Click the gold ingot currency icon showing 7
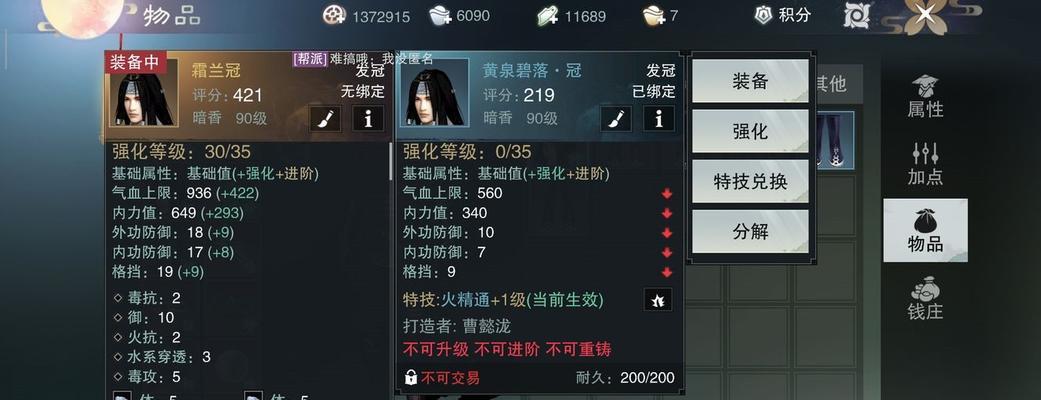The width and height of the screenshot is (1041, 400). 655,16
